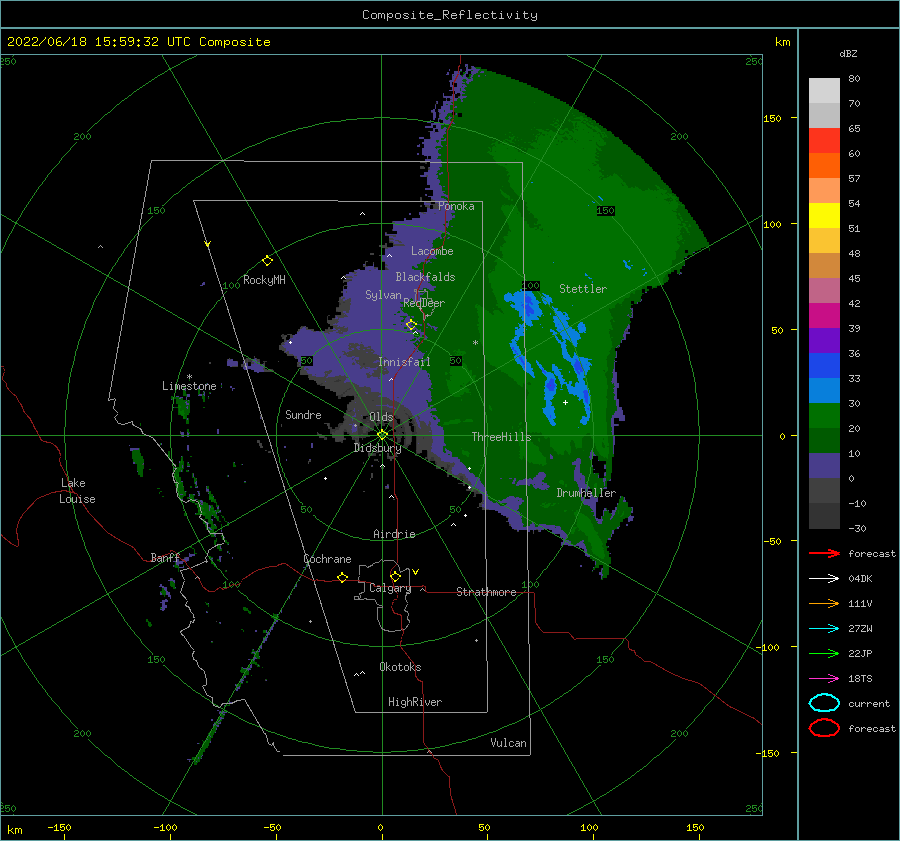Select the dark green 20 dBZ swatch
This screenshot has height=841, width=900.
[824, 440]
